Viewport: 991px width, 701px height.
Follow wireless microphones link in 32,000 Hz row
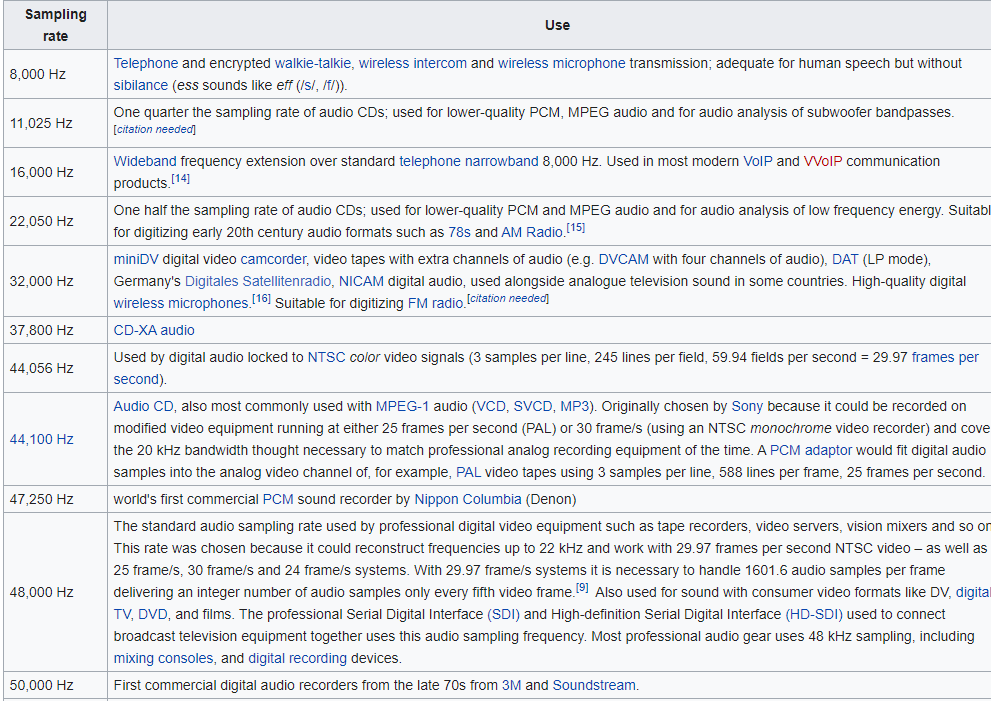click(181, 303)
